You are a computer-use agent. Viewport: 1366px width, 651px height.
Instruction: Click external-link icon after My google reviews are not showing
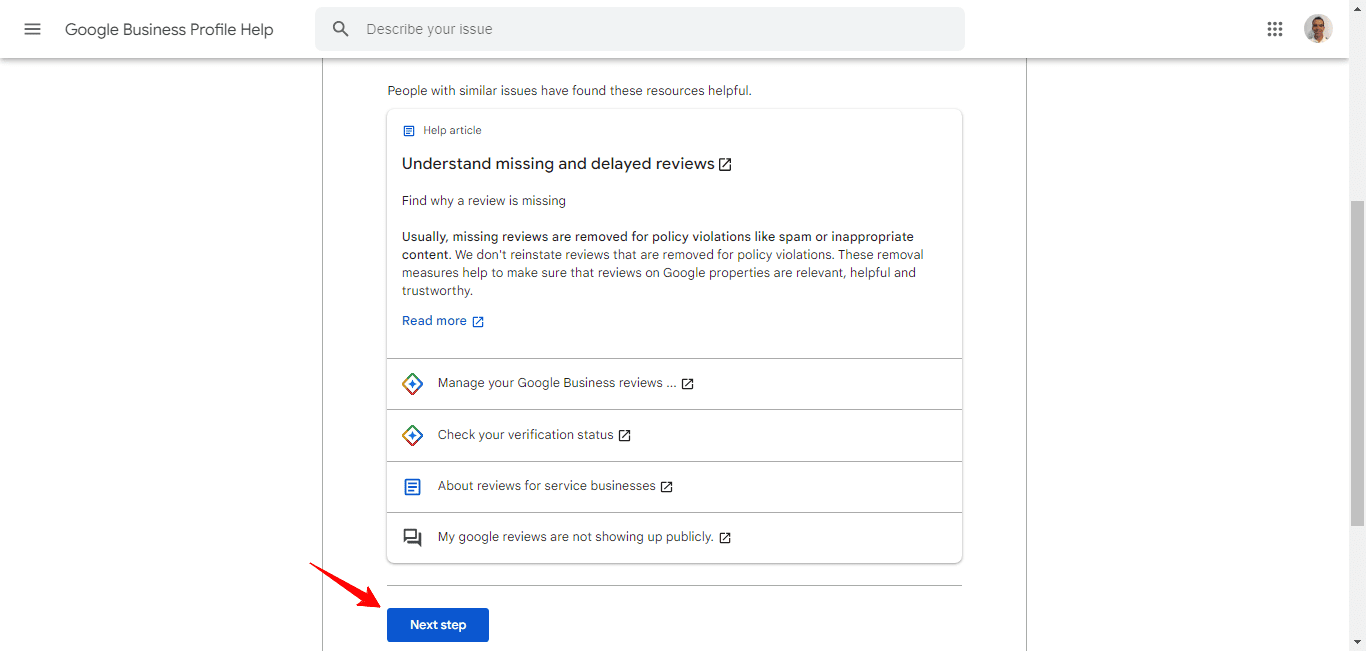pos(725,538)
